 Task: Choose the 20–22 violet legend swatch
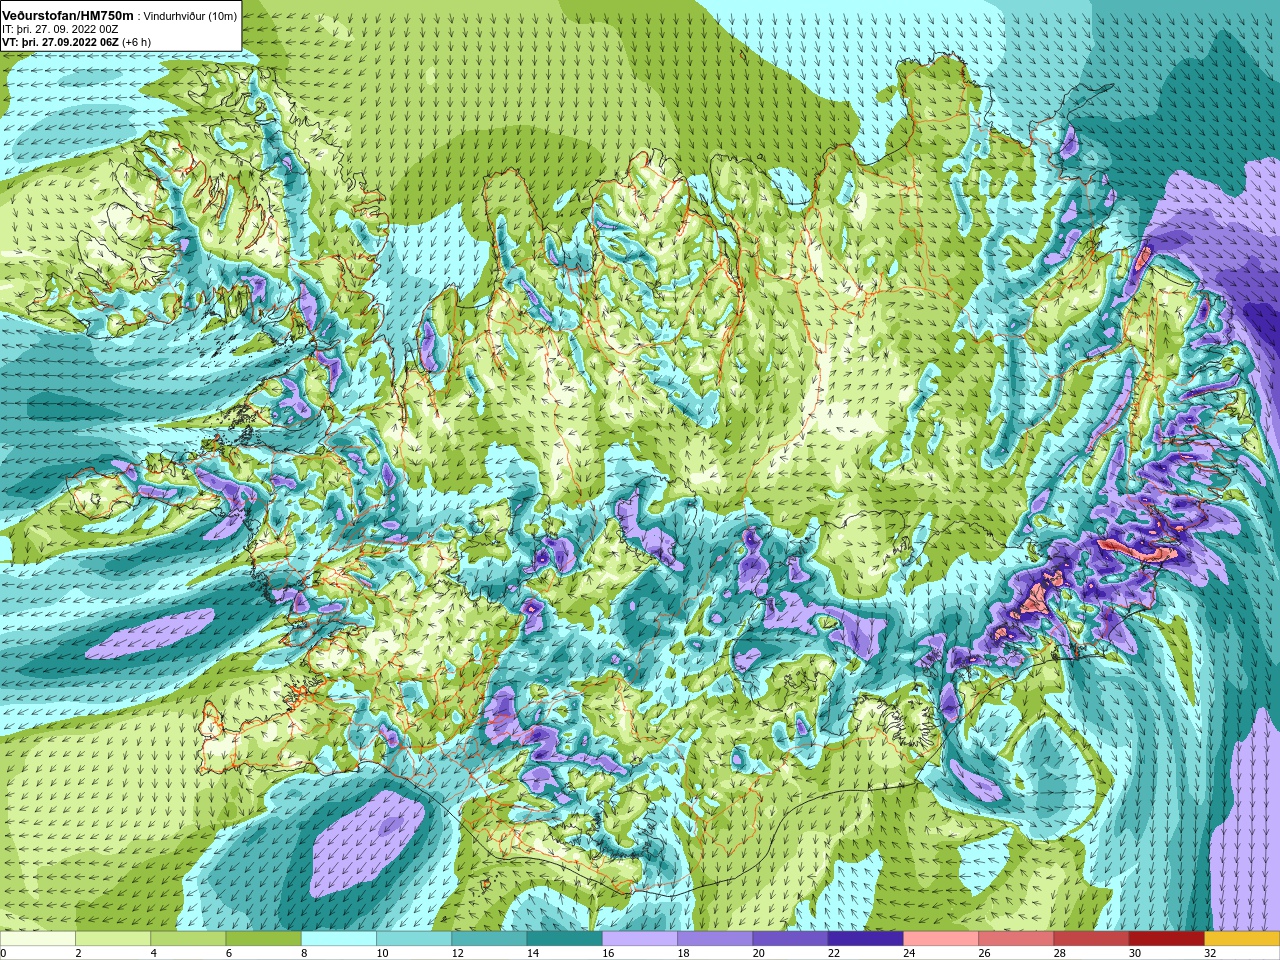click(x=791, y=939)
